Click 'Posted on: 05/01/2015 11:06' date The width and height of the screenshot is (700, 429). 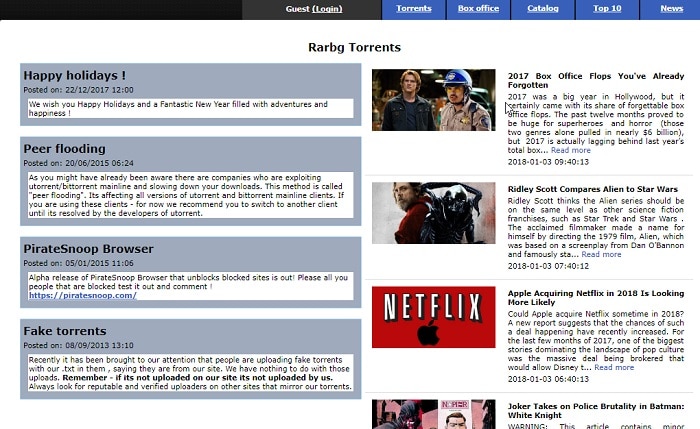[x=78, y=263]
